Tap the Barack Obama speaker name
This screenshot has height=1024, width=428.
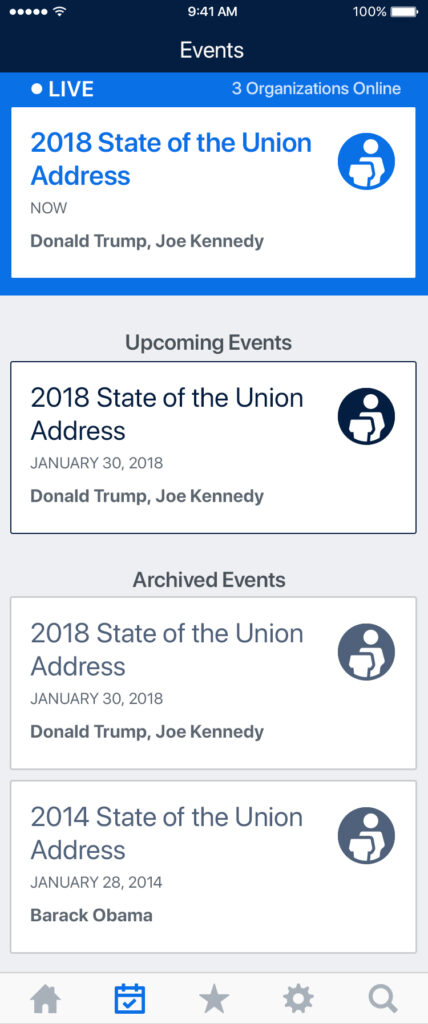pos(91,915)
